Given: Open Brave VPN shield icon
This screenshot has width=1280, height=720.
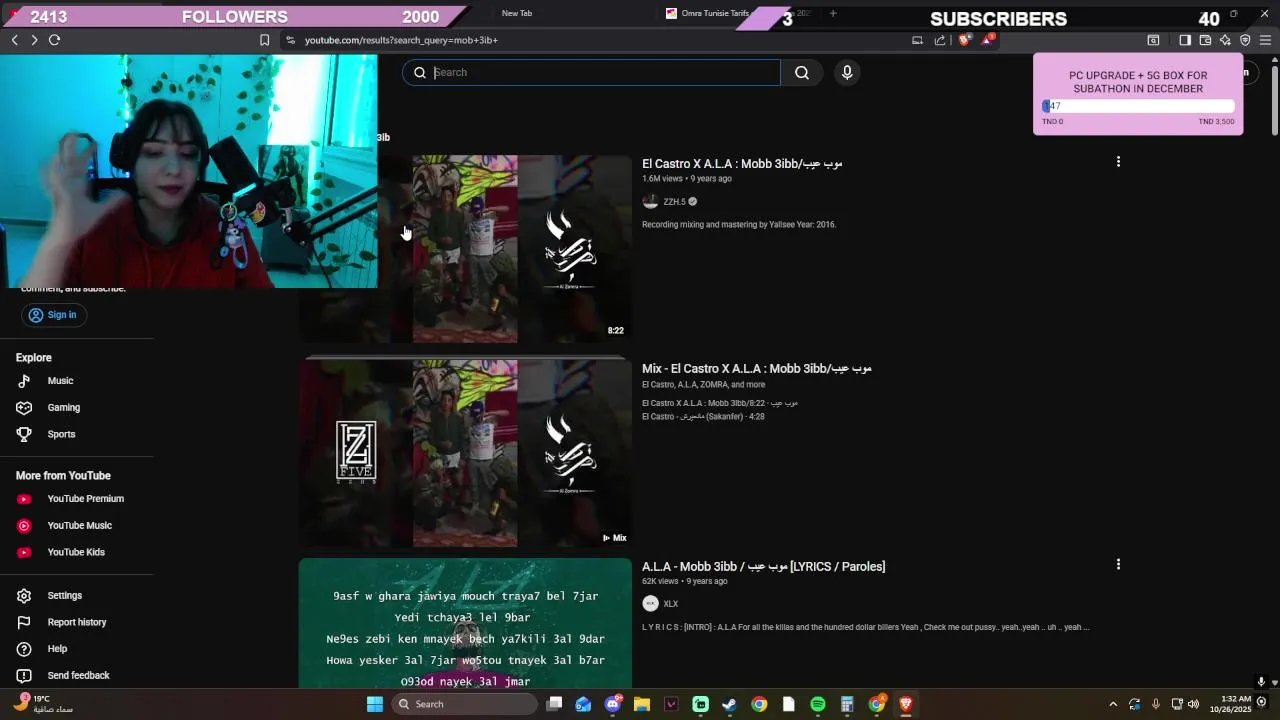Looking at the screenshot, I should 1245,40.
